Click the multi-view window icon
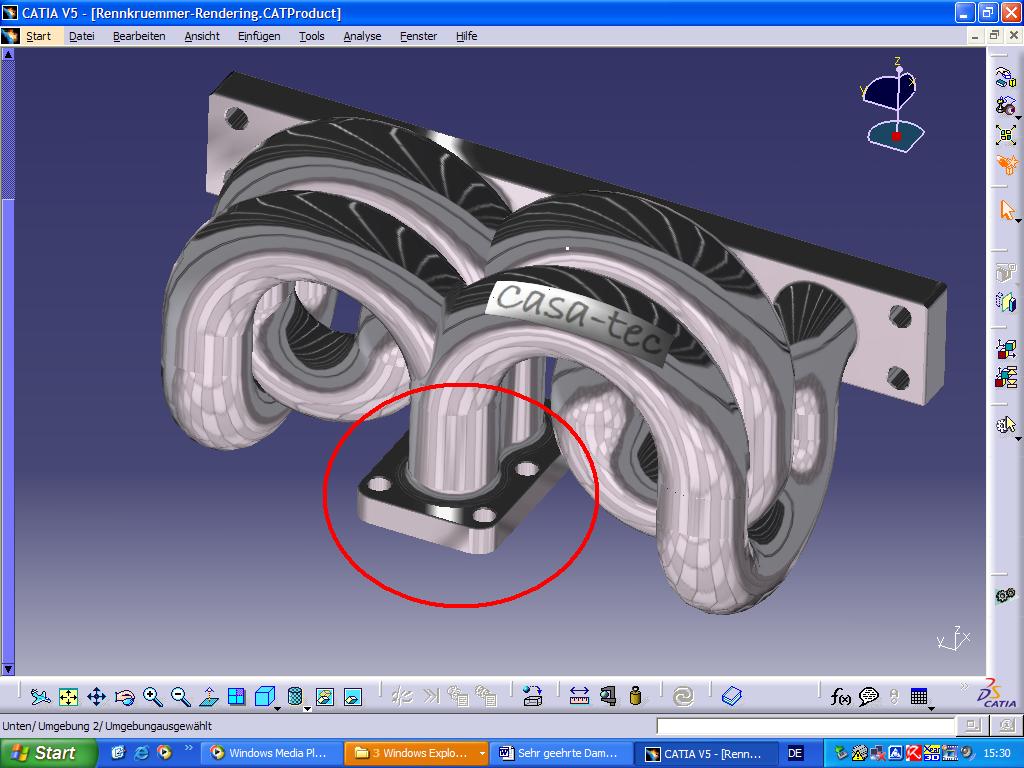Image resolution: width=1024 pixels, height=768 pixels. tap(236, 697)
